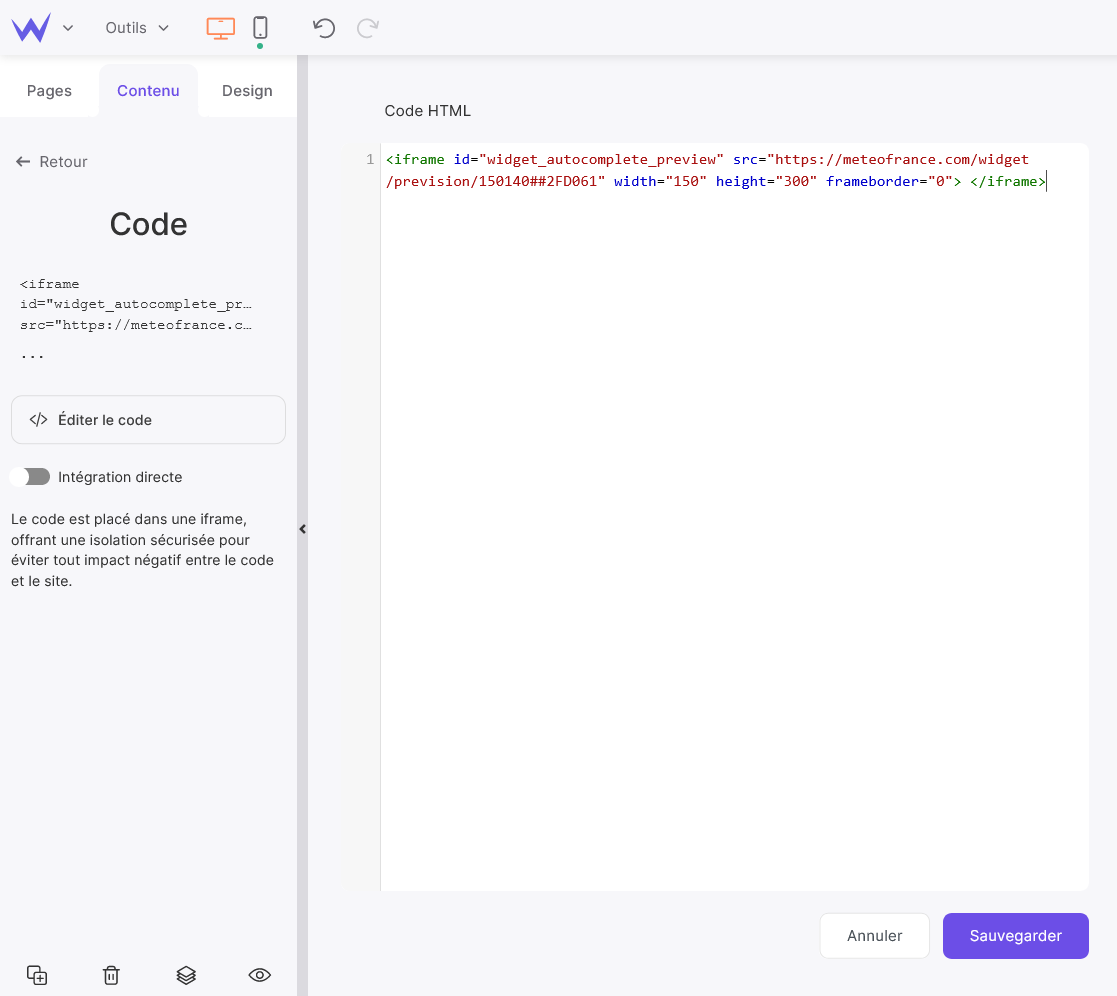Click the purple W logo
1117x996 pixels.
click(30, 28)
